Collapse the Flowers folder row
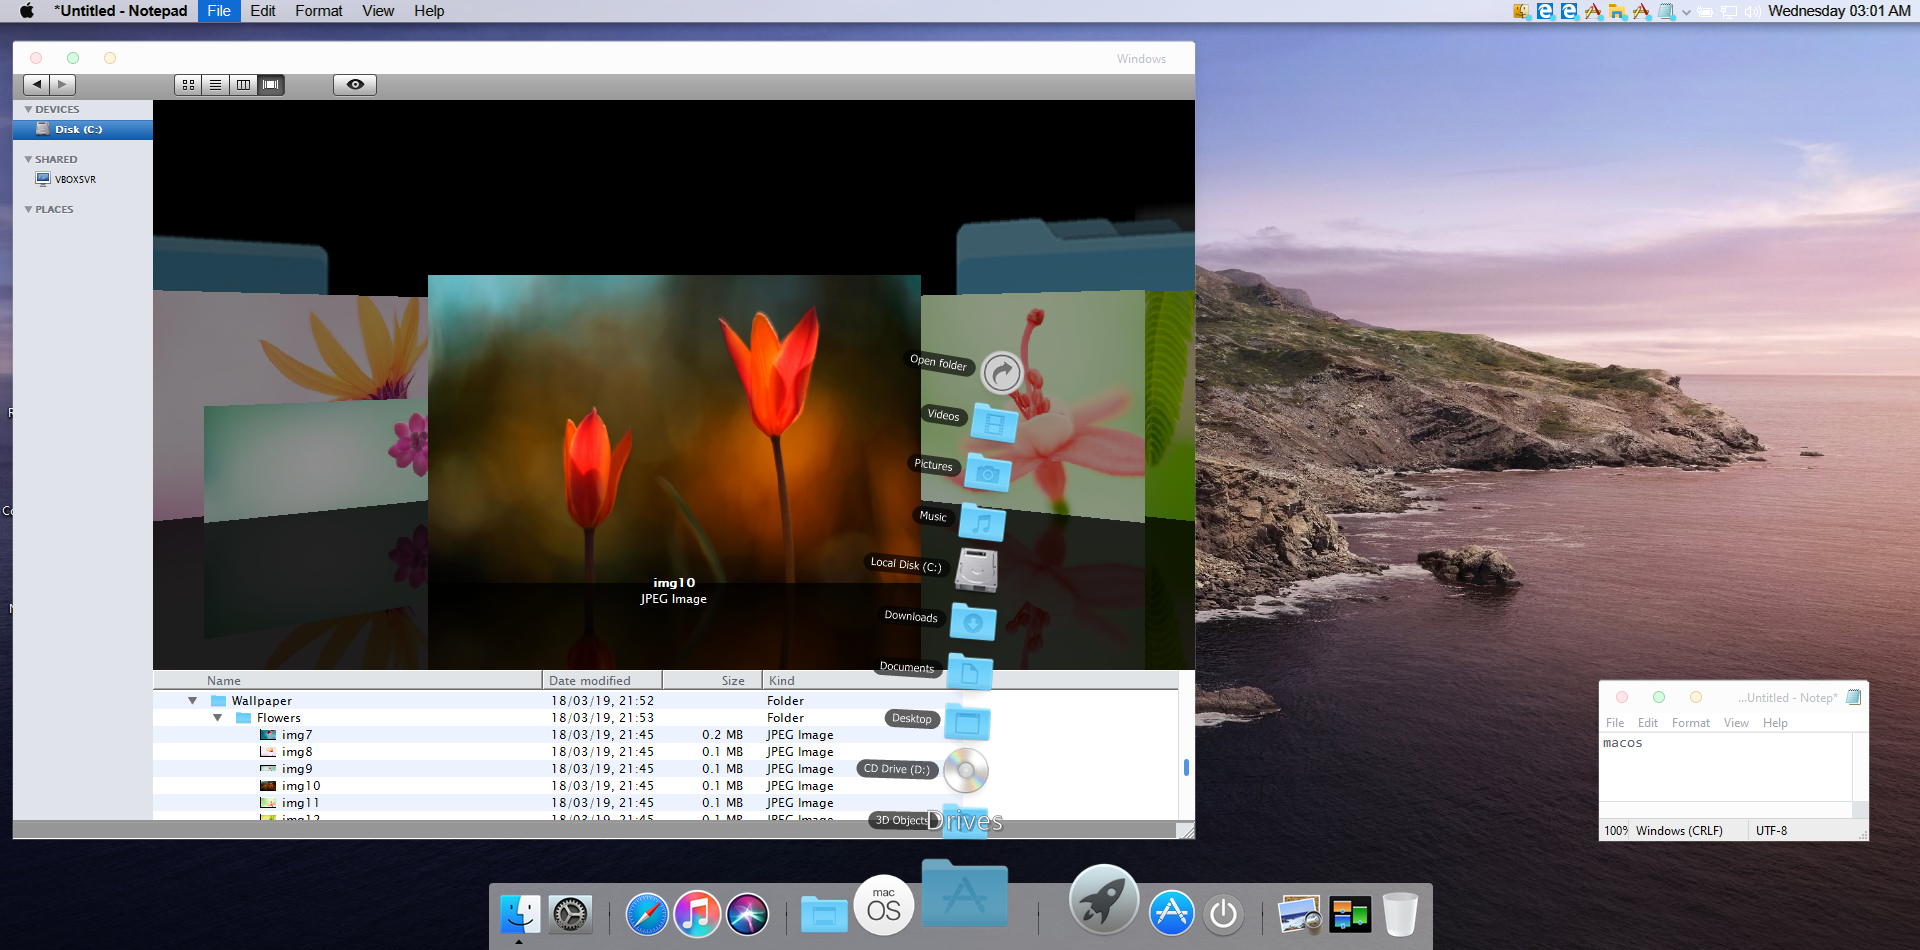 click(x=217, y=718)
